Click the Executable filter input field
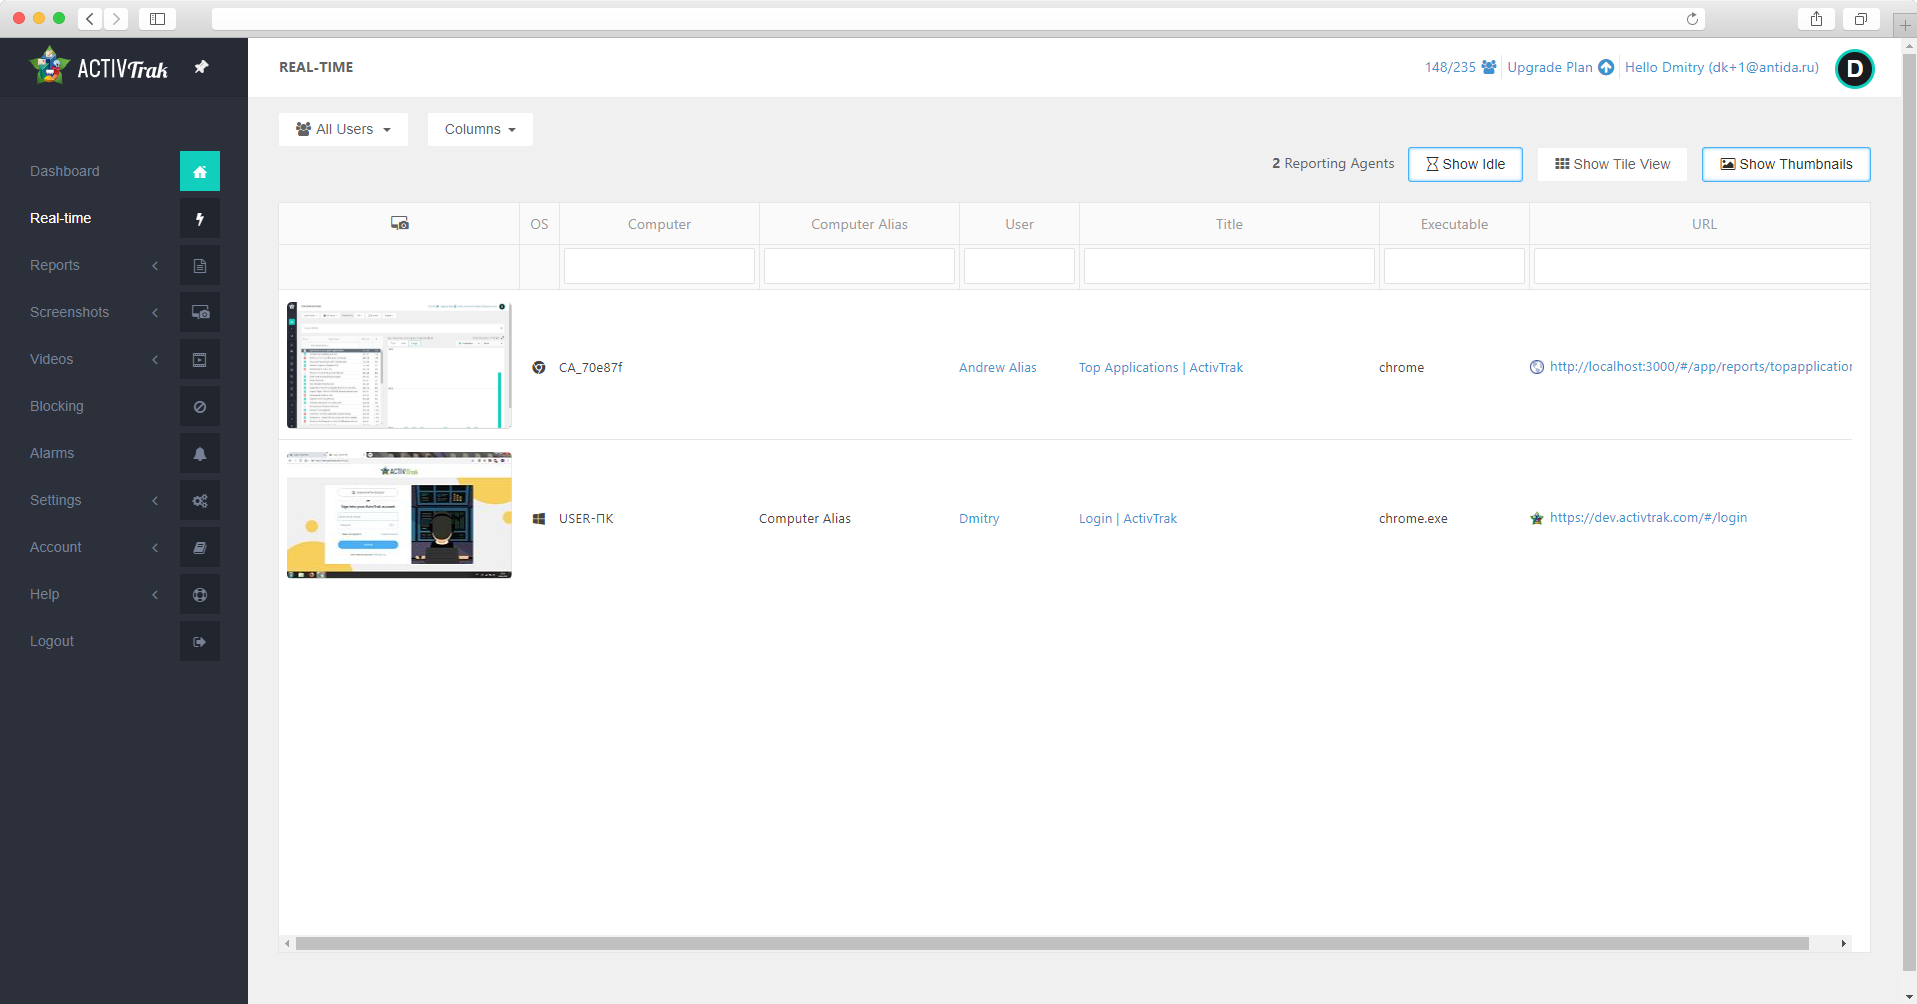This screenshot has width=1917, height=1004. click(1454, 266)
